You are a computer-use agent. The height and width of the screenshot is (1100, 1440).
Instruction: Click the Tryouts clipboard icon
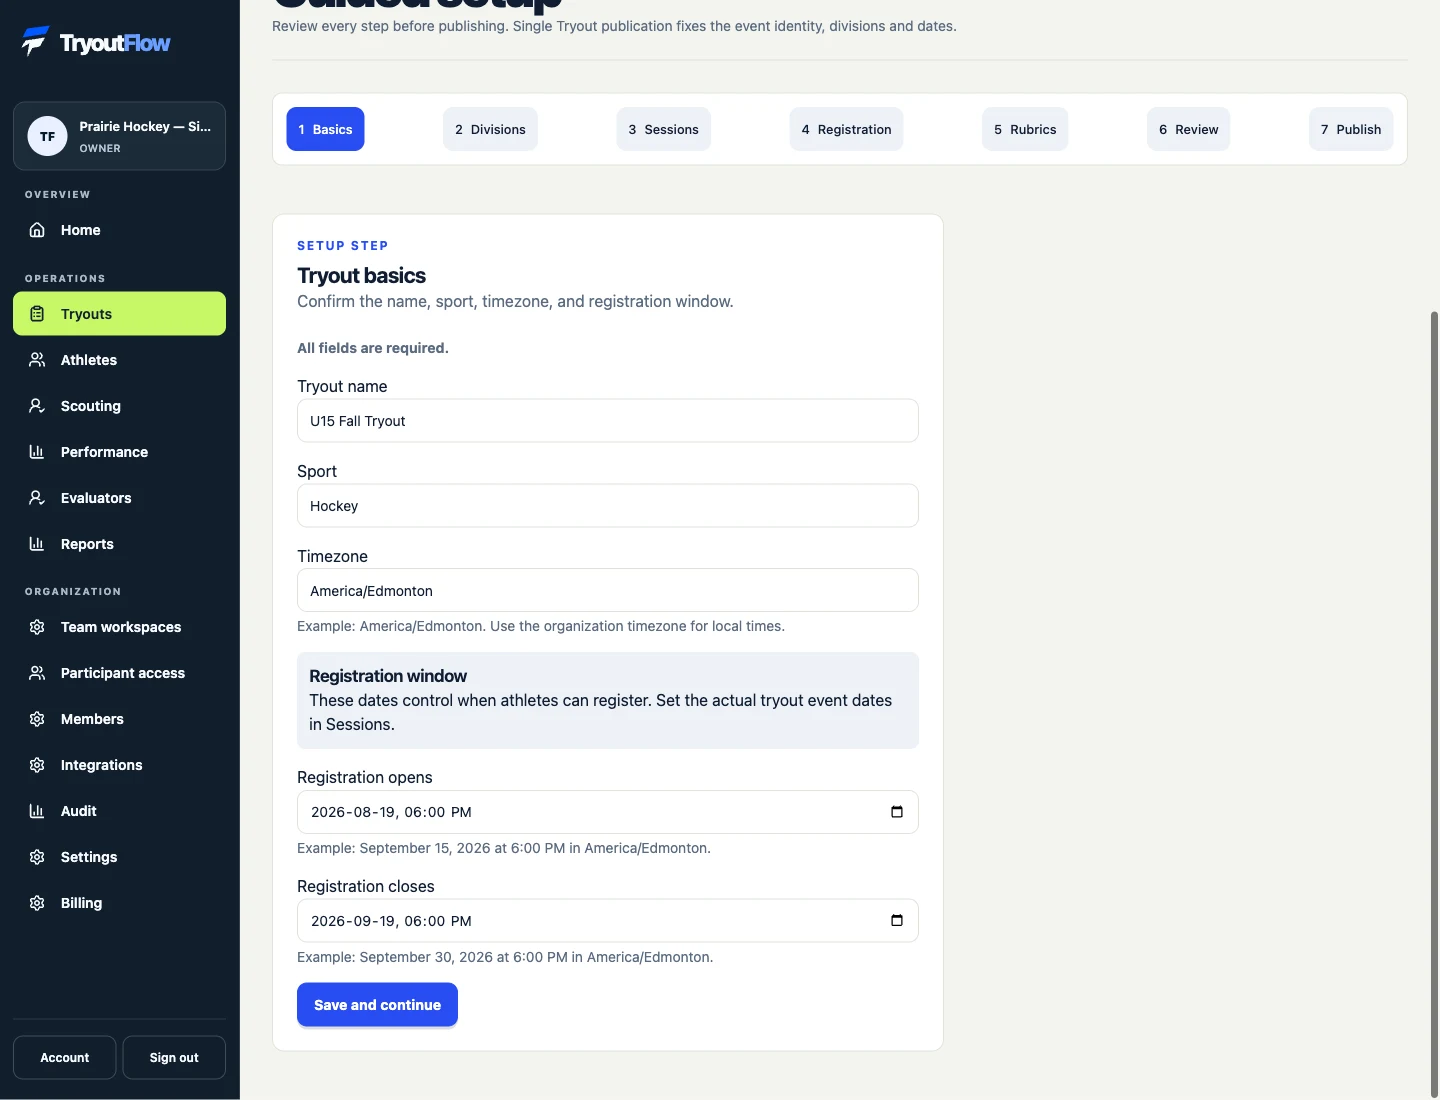pos(37,314)
